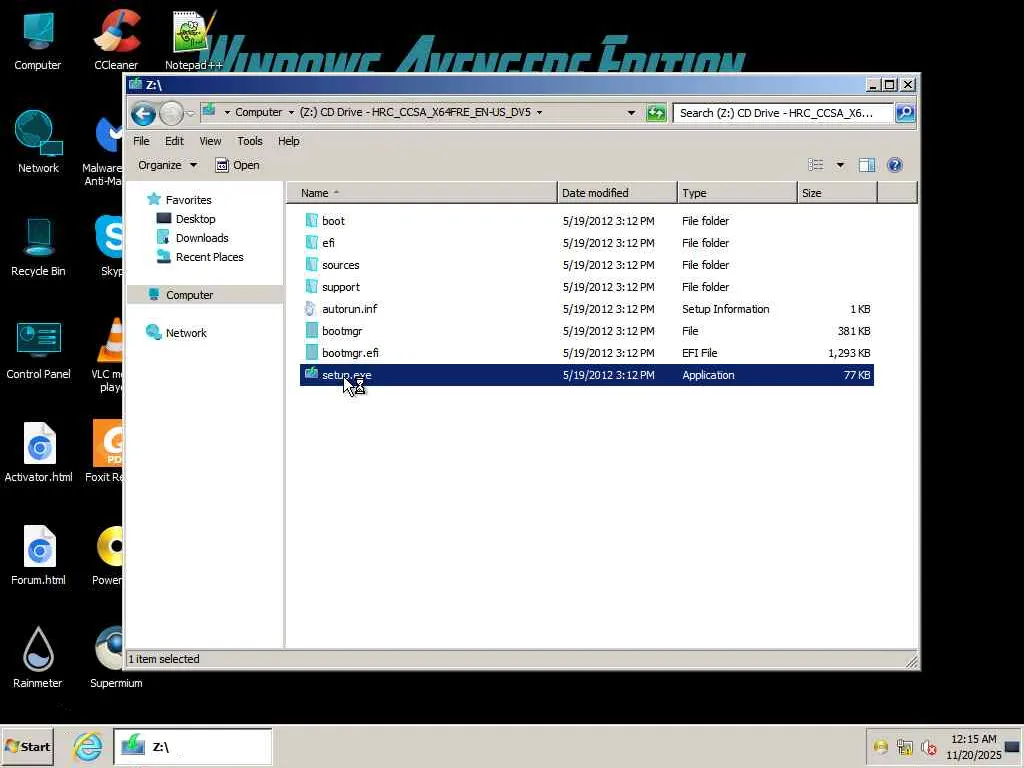
Task: Expand the CD Drive breadcrumb arrow
Action: tap(539, 112)
